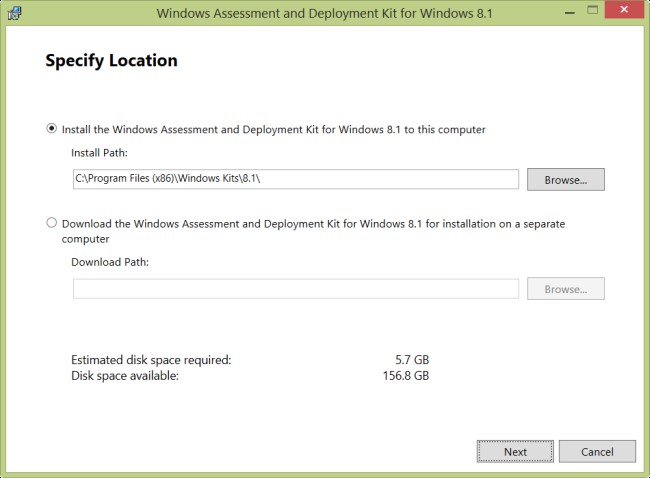Click the Disk space available label
Image resolution: width=650 pixels, height=478 pixels.
coord(125,376)
